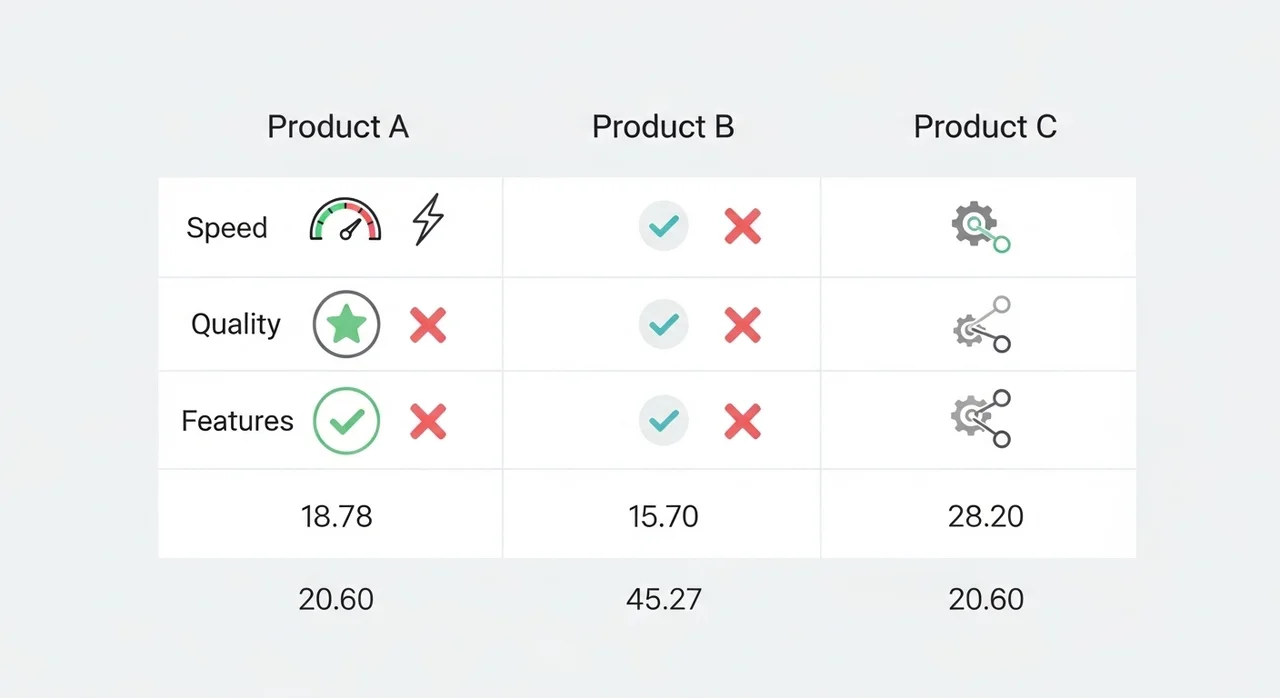
Task: Click the gear icon in Product C Speed row
Action: tap(979, 227)
